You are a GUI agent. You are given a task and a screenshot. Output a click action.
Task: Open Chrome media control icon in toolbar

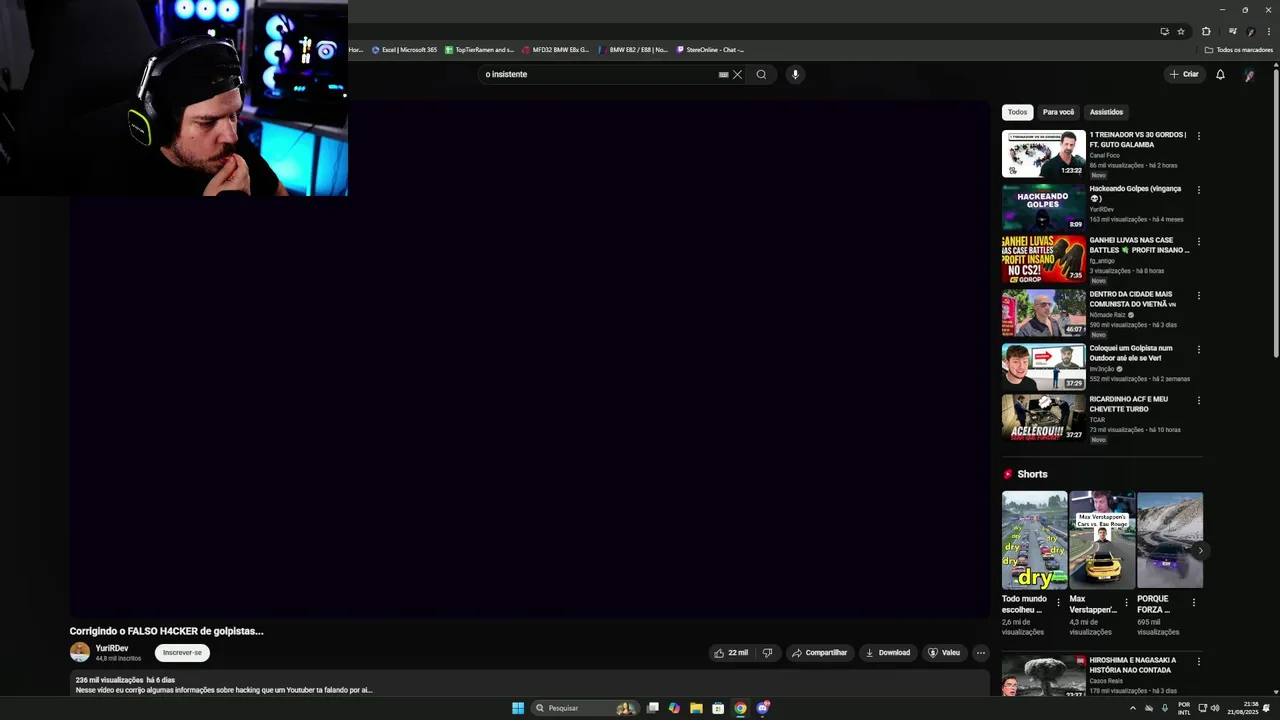(1232, 31)
